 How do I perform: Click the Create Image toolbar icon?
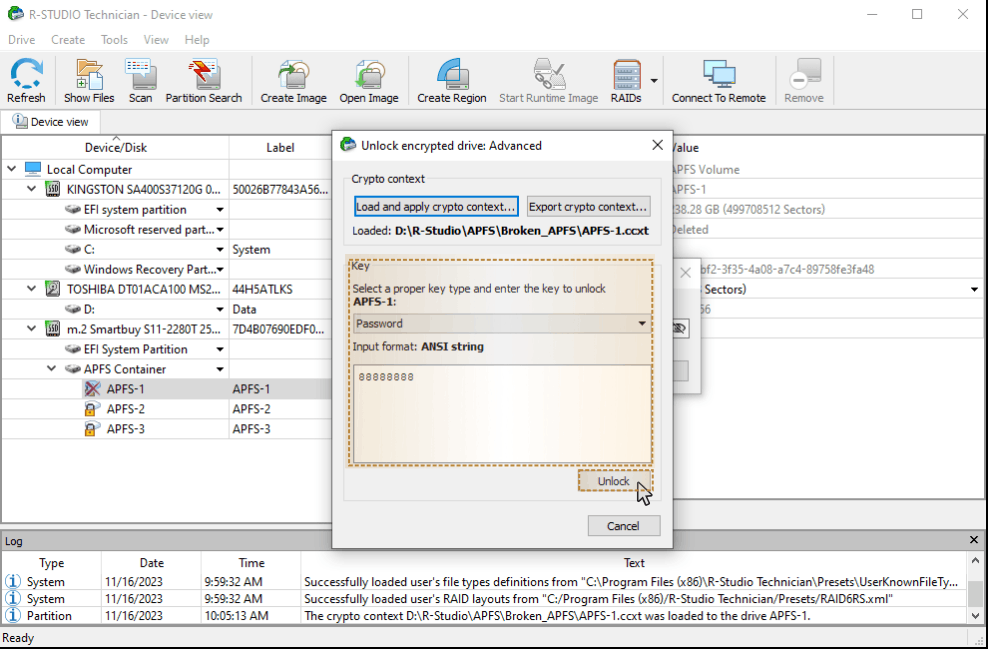click(x=294, y=80)
